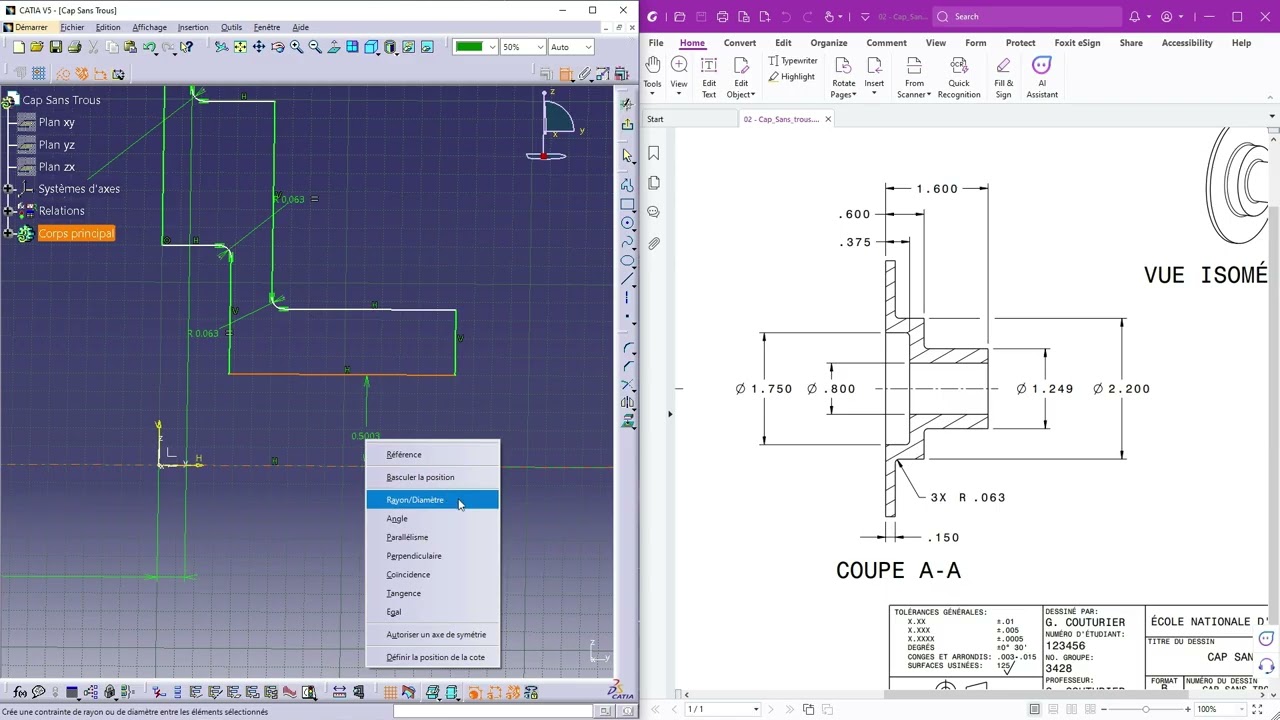Click the Save icon in CATIA toolbar
The width and height of the screenshot is (1280, 720).
click(x=56, y=47)
